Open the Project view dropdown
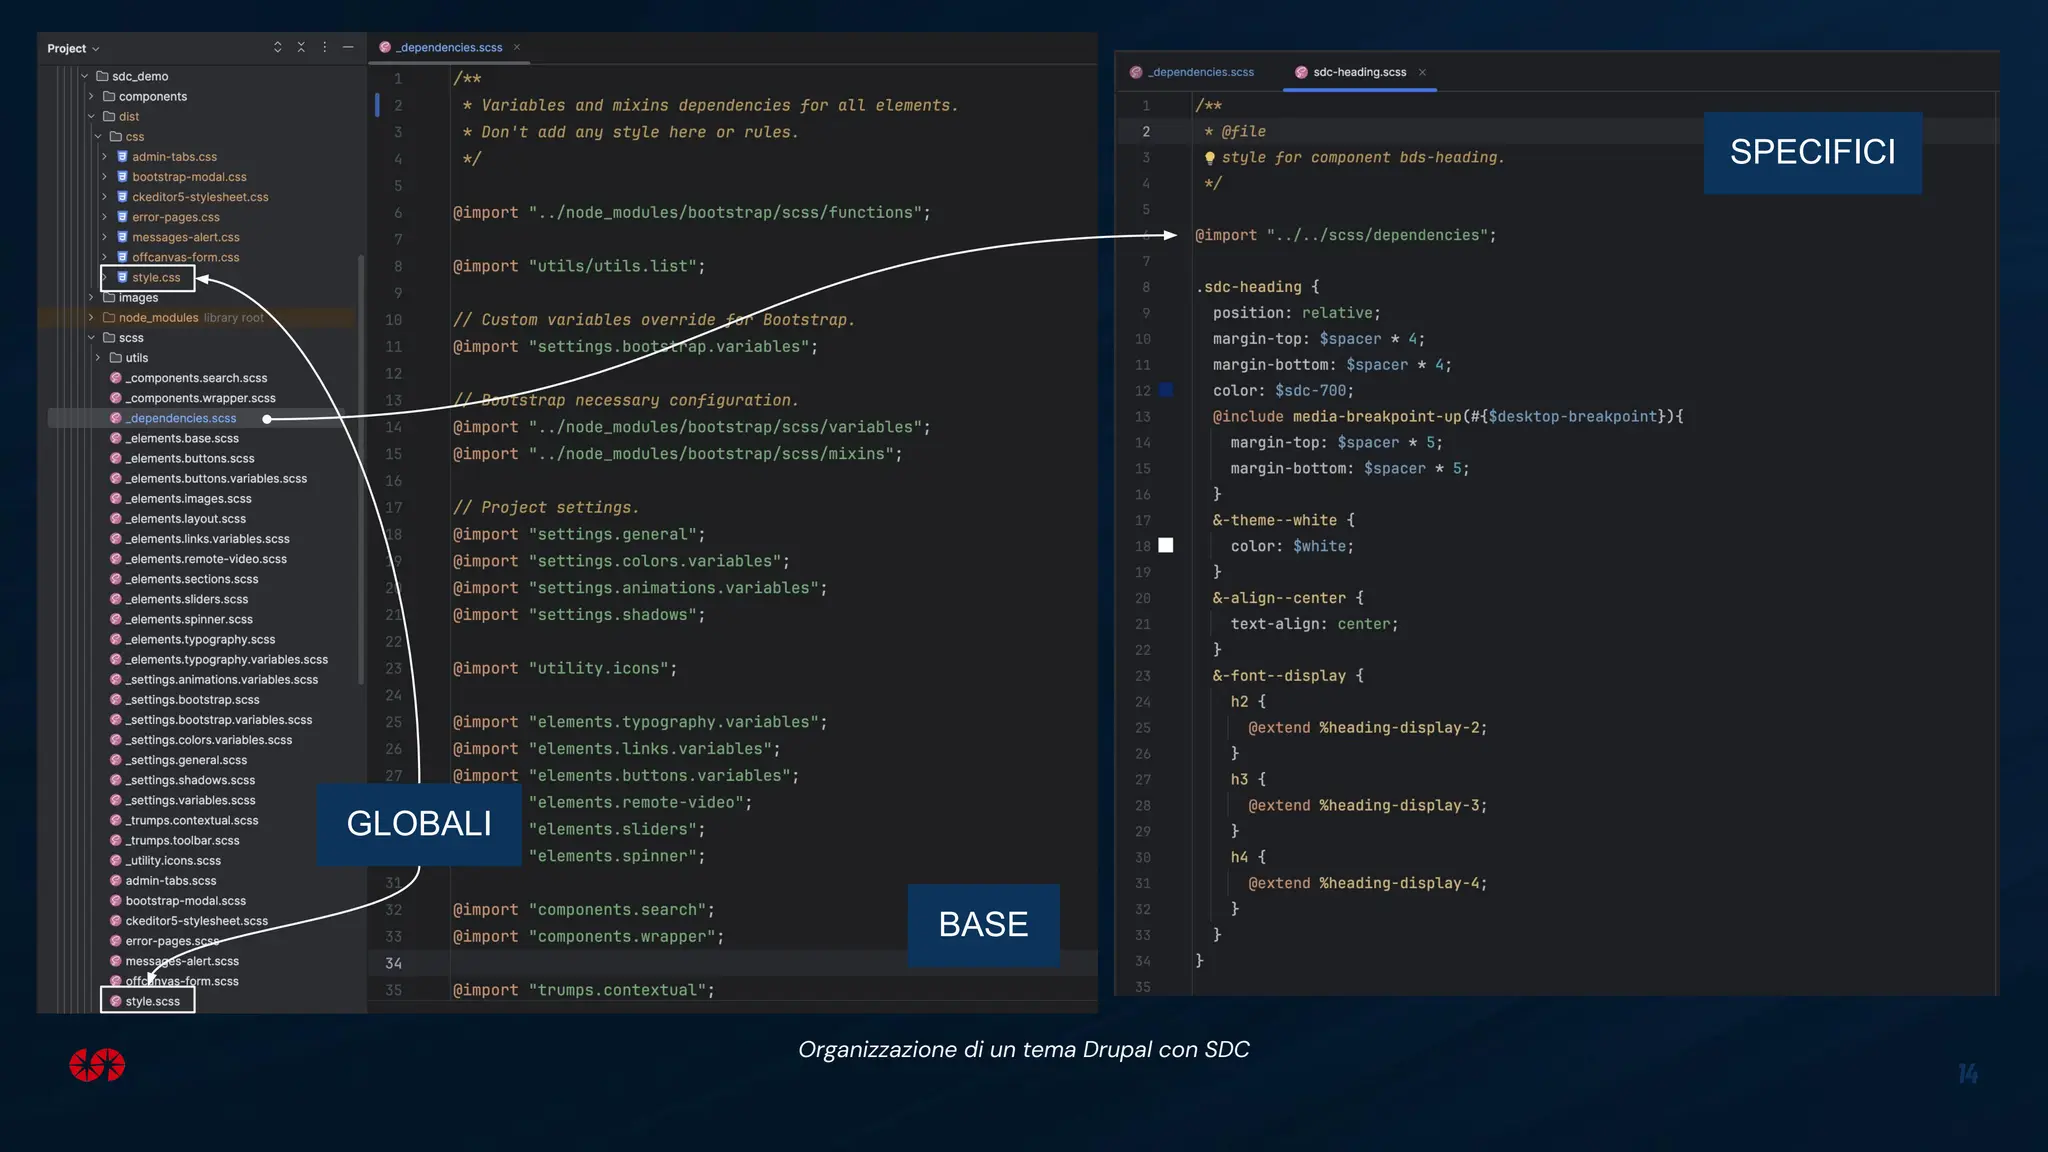This screenshot has width=2048, height=1152. tap(73, 48)
